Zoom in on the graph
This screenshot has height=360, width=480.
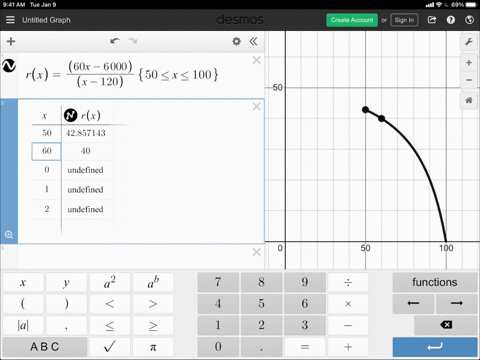pos(469,63)
